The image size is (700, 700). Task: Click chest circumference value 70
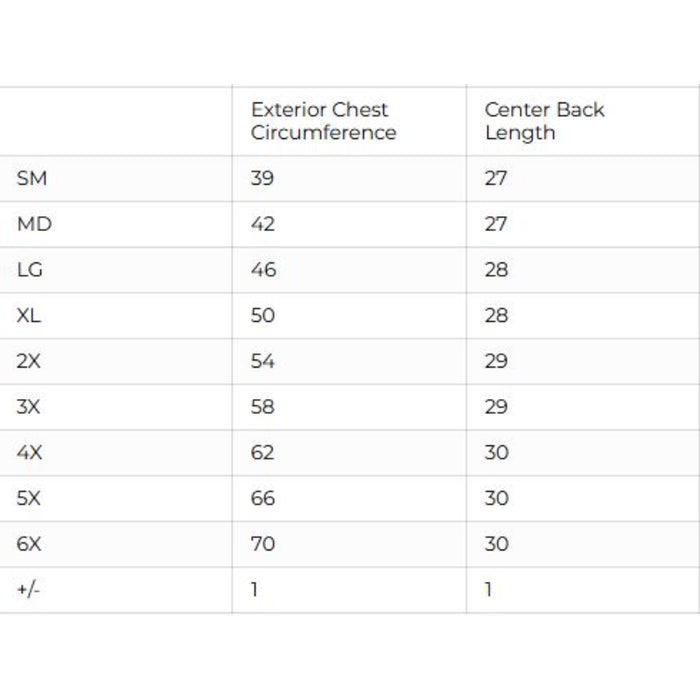pyautogui.click(x=263, y=544)
